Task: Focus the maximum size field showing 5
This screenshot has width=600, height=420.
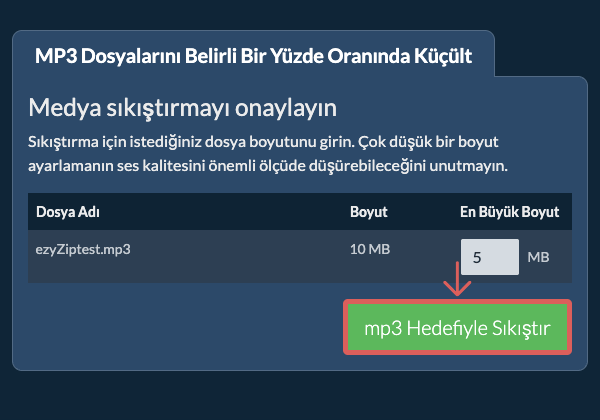Action: (490, 257)
